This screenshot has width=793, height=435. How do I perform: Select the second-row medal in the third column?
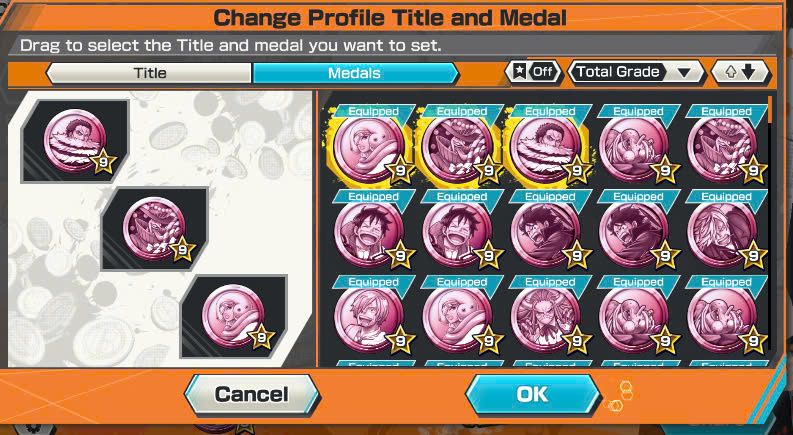click(547, 232)
